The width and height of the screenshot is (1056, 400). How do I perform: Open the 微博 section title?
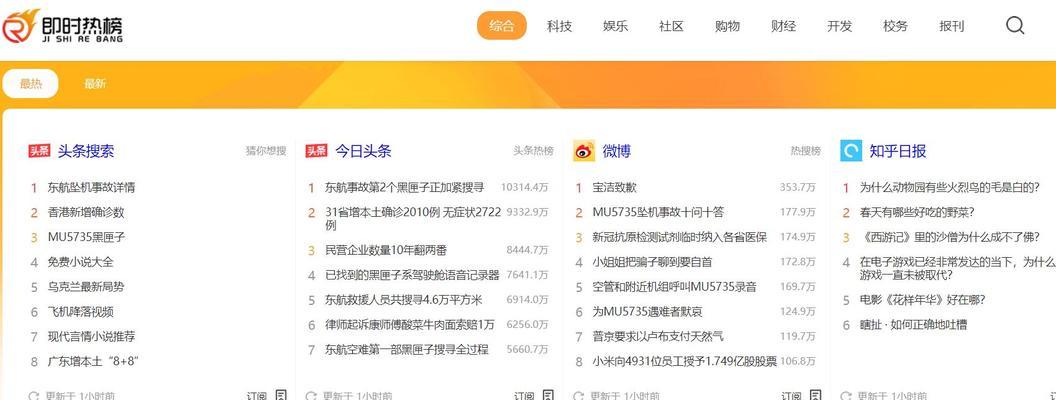[616, 151]
